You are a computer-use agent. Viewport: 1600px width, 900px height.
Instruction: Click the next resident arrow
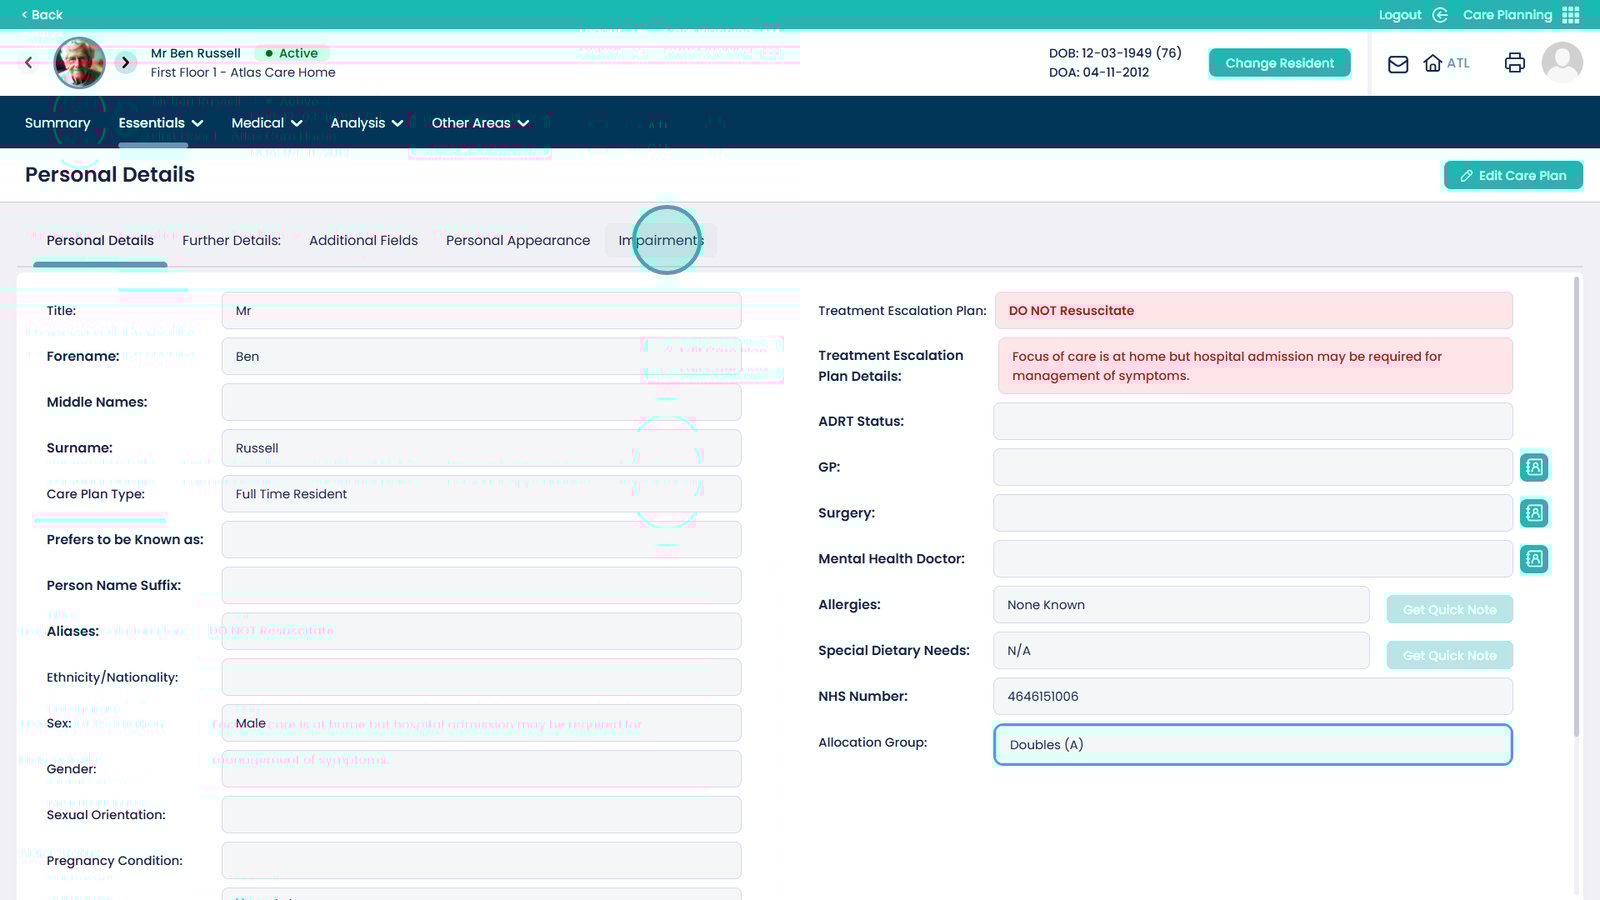click(x=125, y=62)
